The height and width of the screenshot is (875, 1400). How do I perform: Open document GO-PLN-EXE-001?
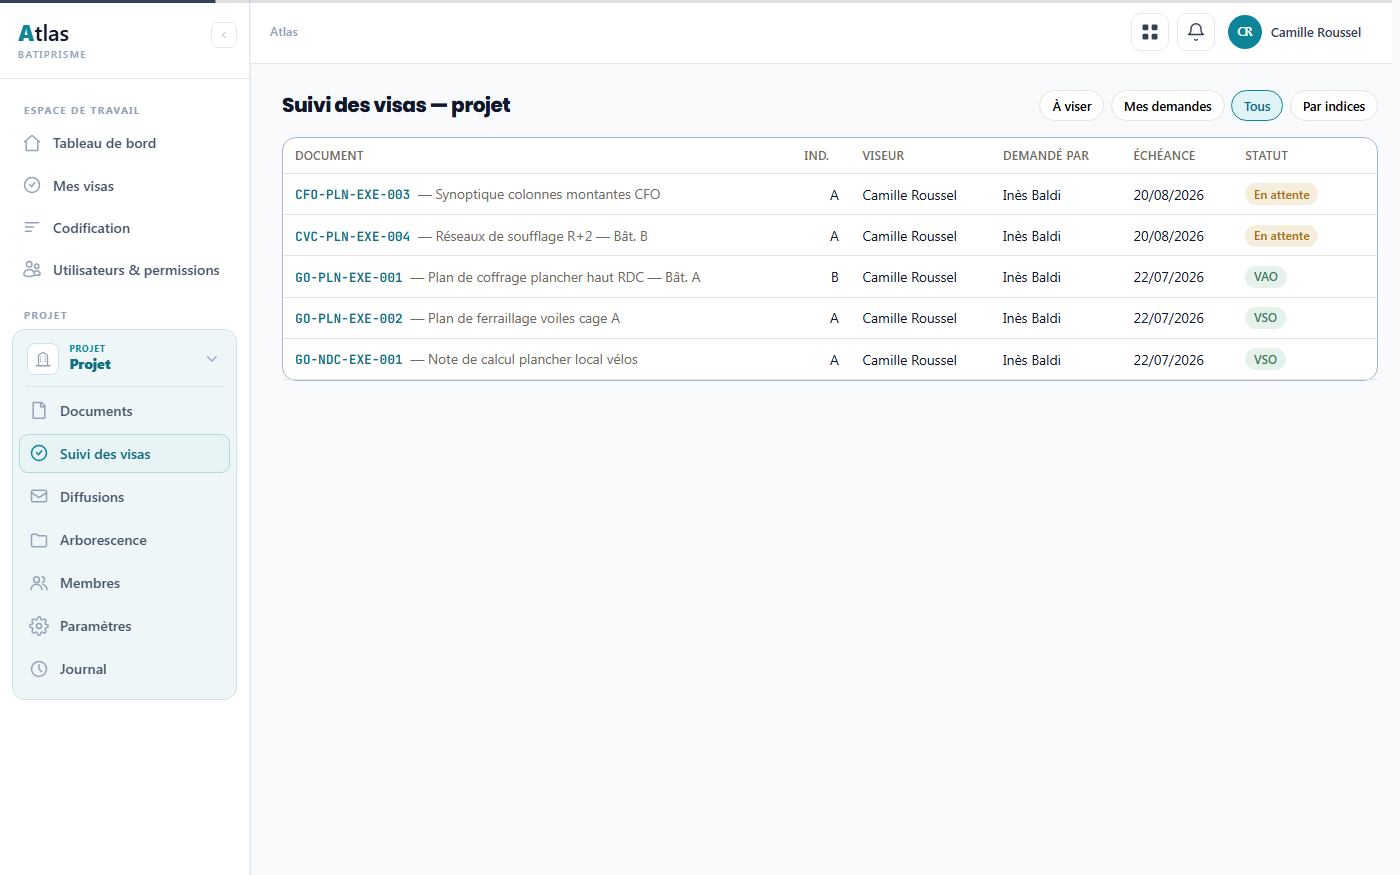click(348, 278)
